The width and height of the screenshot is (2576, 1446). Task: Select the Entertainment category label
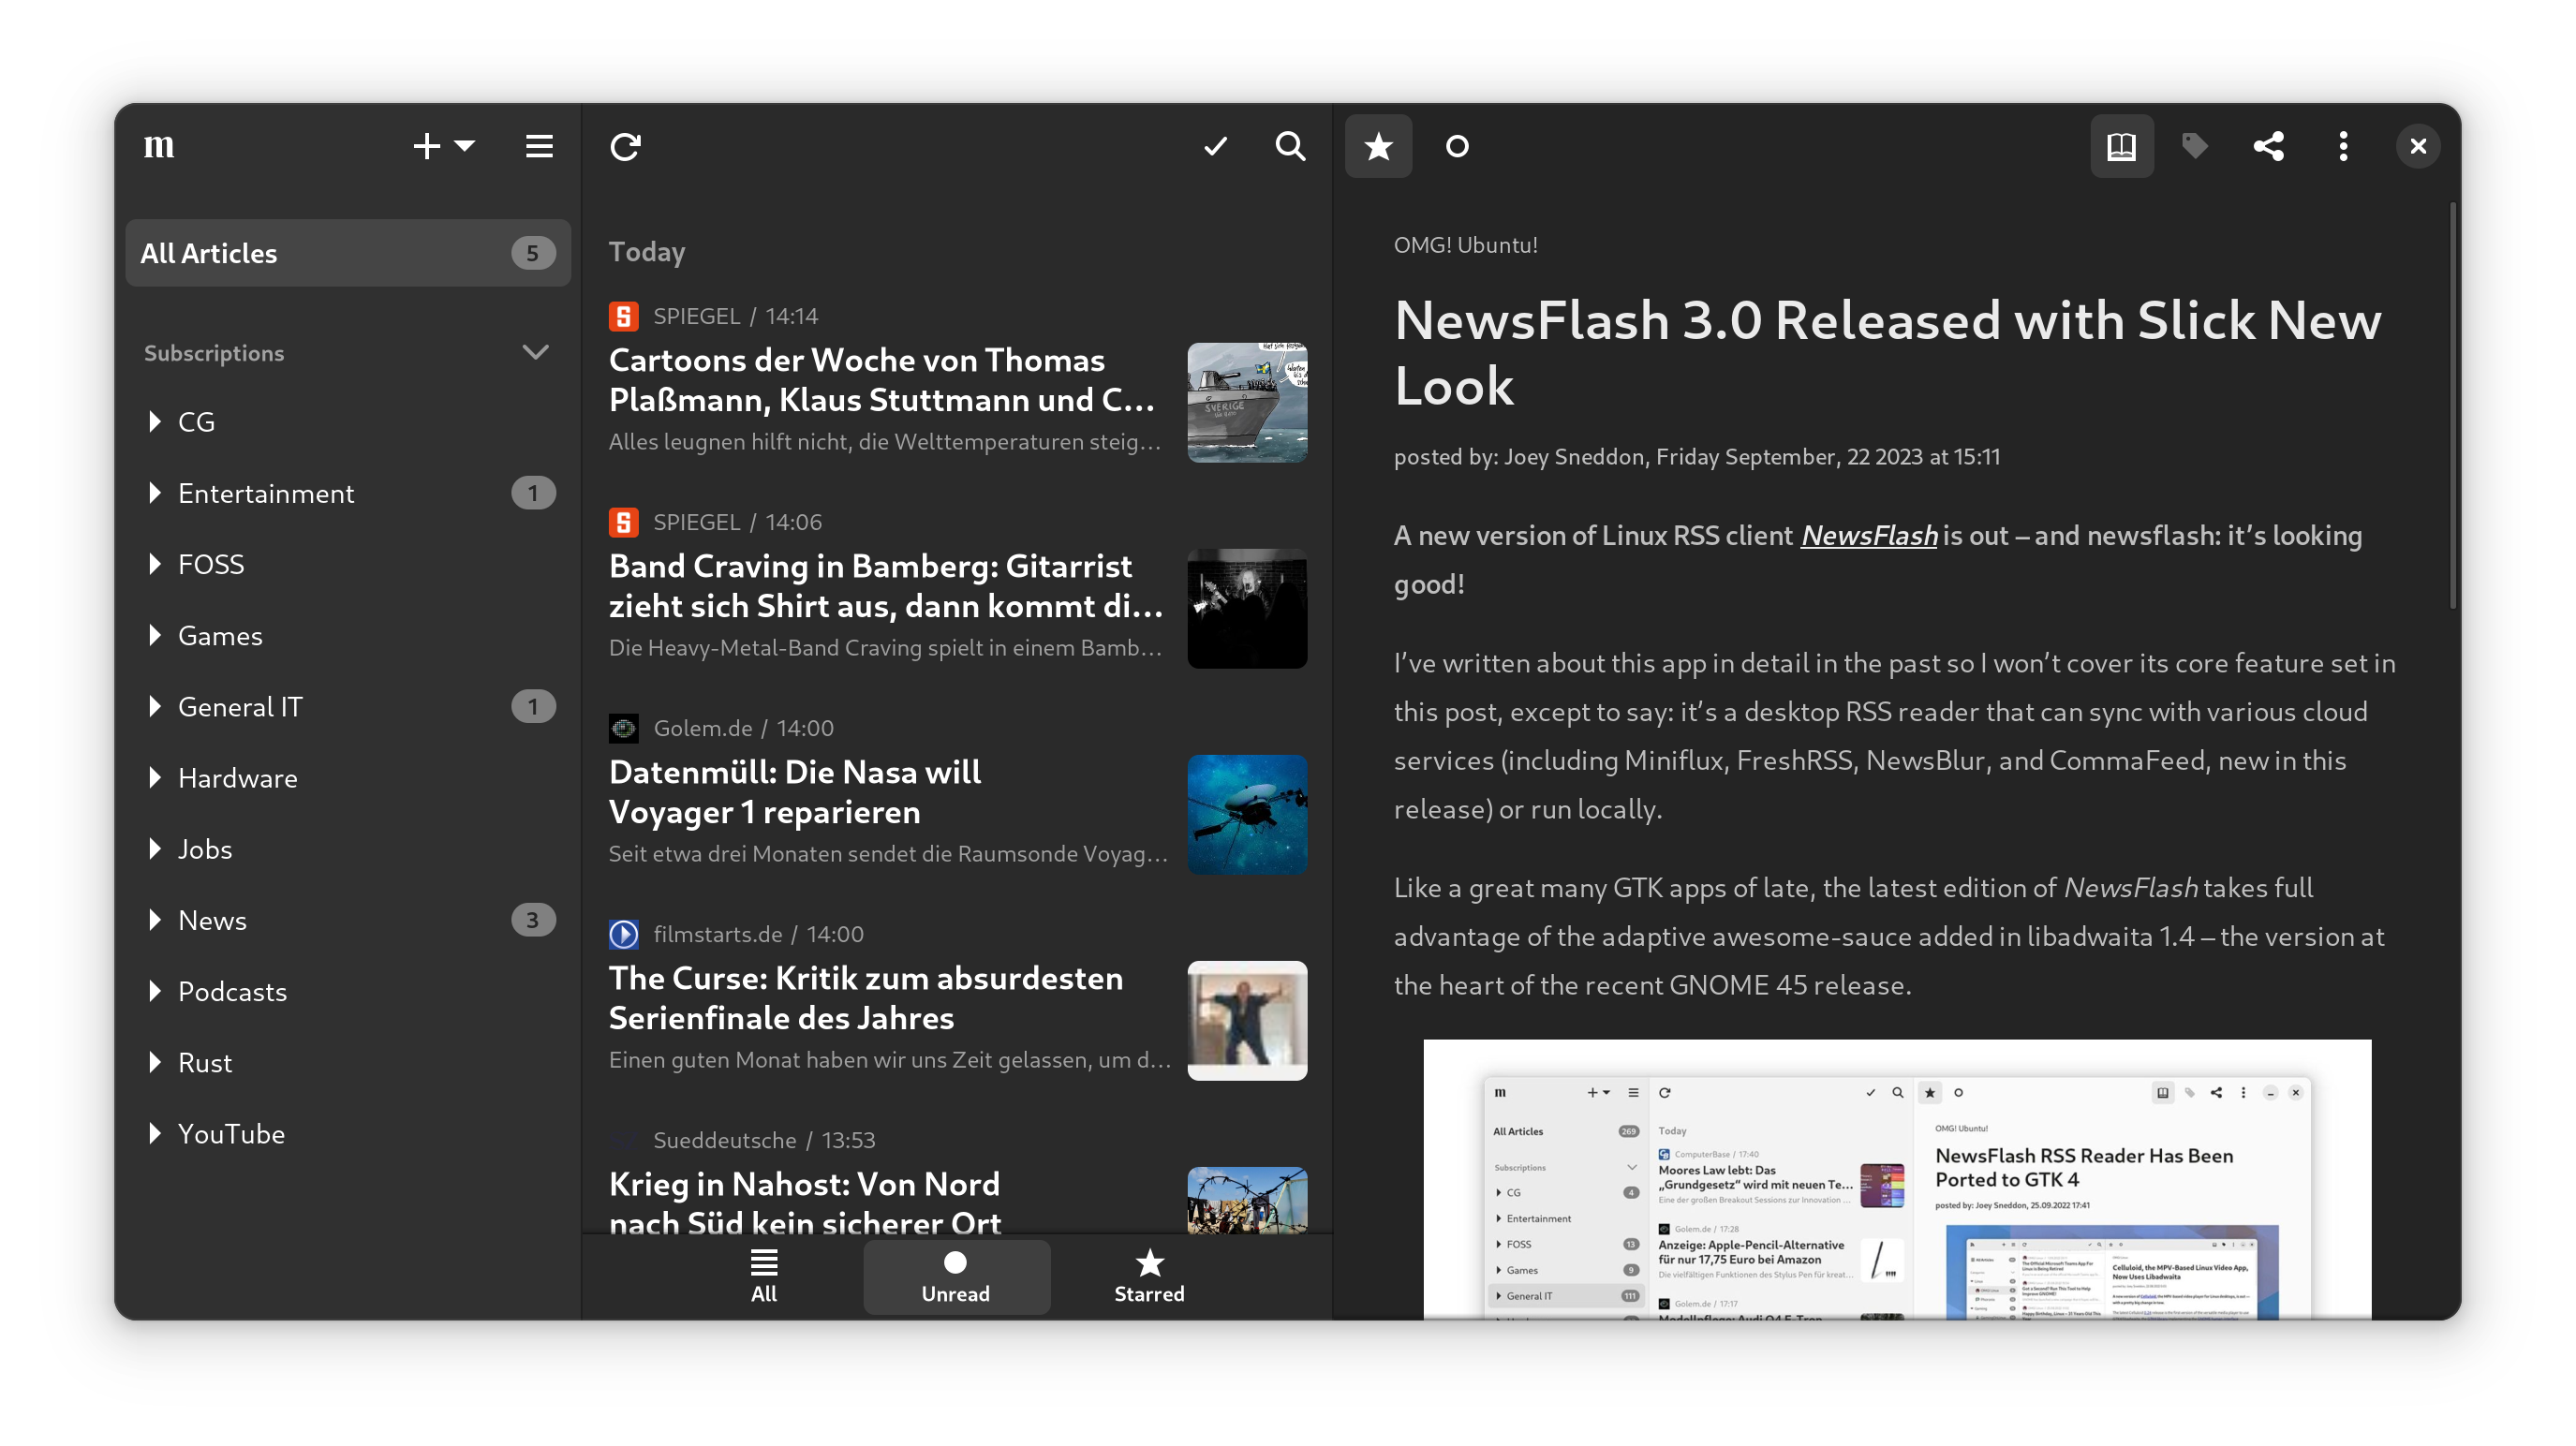pyautogui.click(x=266, y=493)
